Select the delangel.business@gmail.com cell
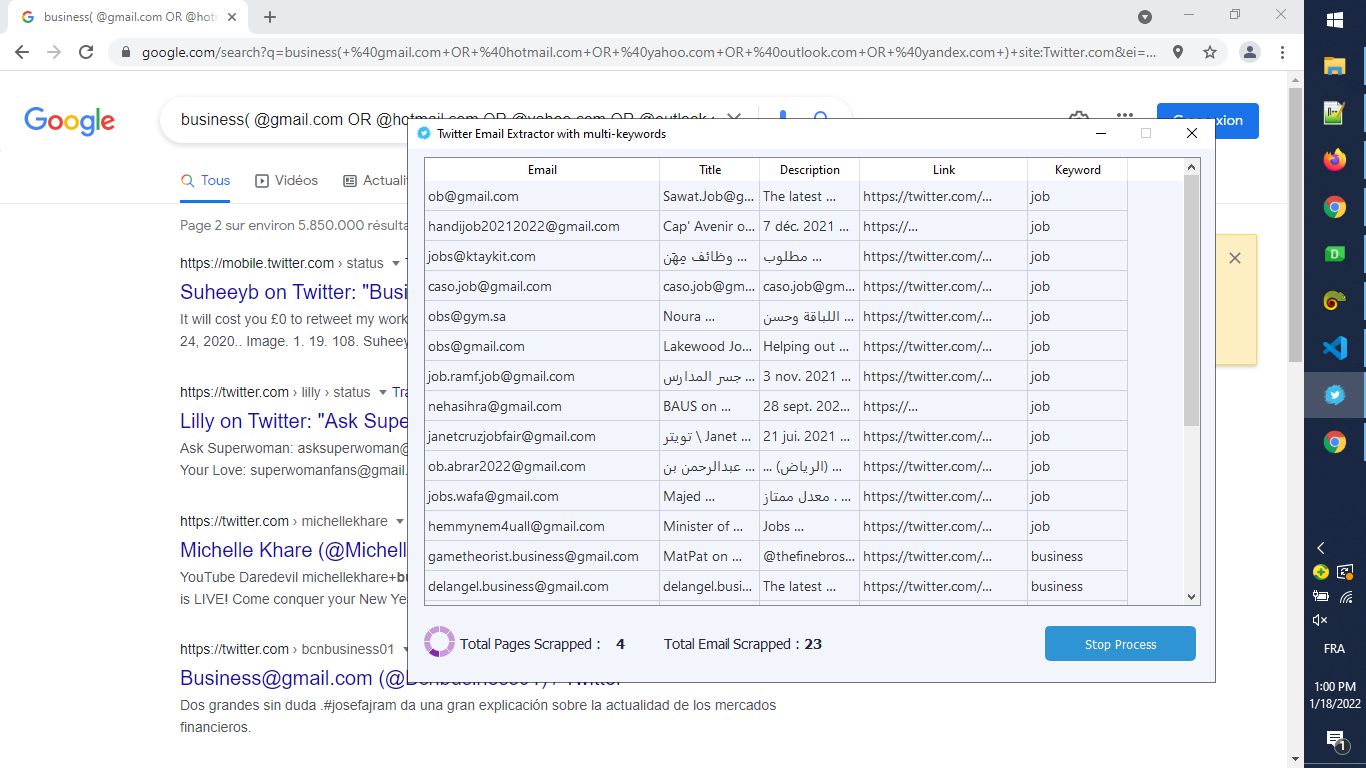 coord(542,586)
